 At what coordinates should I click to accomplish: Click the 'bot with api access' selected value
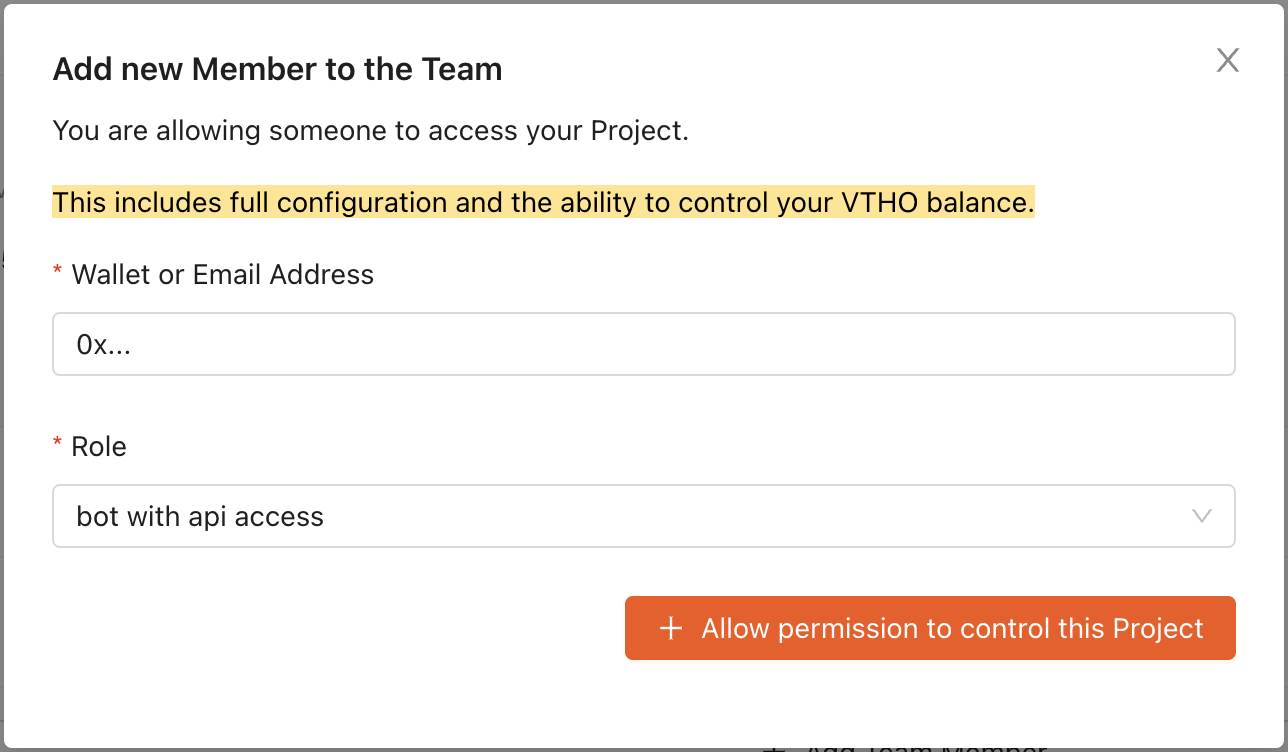pos(200,517)
